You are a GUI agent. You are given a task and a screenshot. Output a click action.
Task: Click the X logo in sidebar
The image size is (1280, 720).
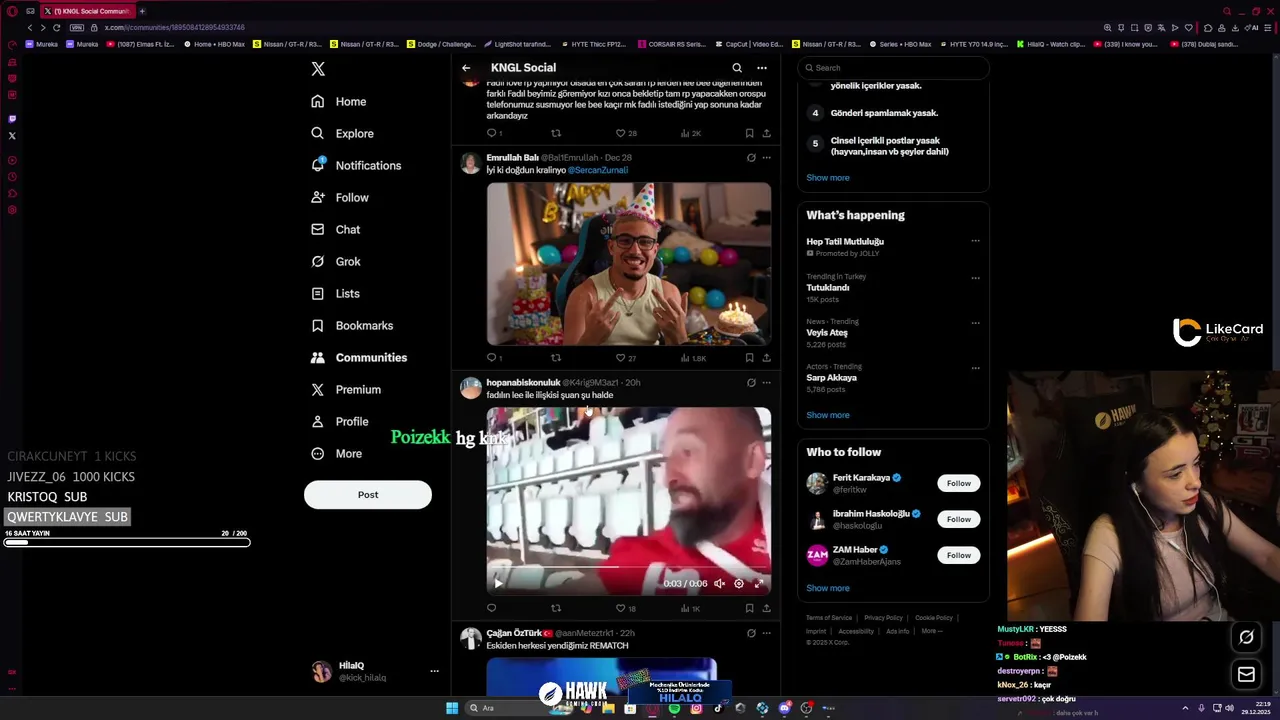coord(318,69)
